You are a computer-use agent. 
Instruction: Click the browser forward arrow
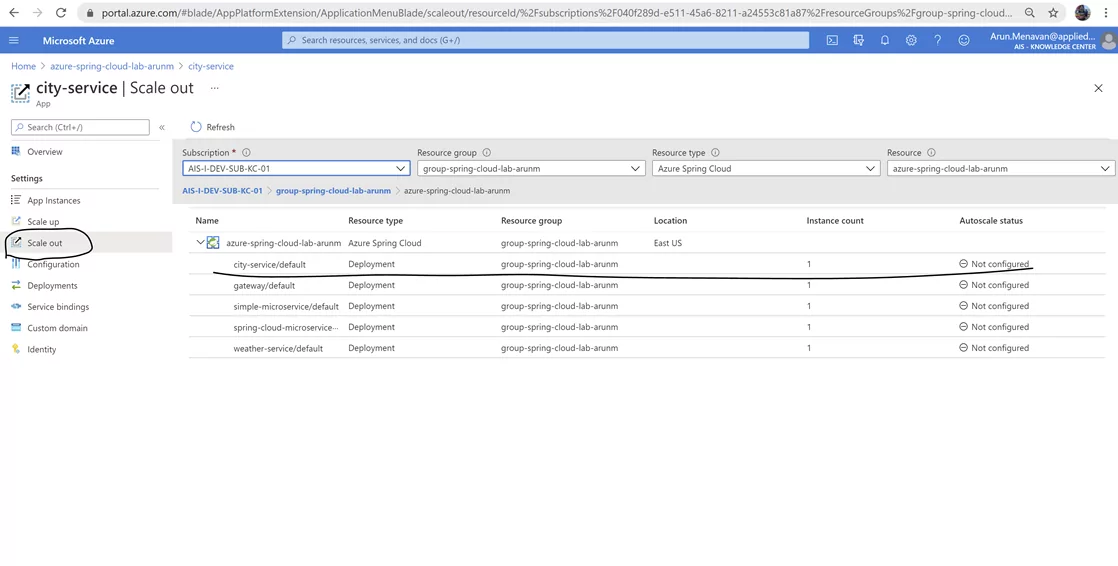coord(37,13)
